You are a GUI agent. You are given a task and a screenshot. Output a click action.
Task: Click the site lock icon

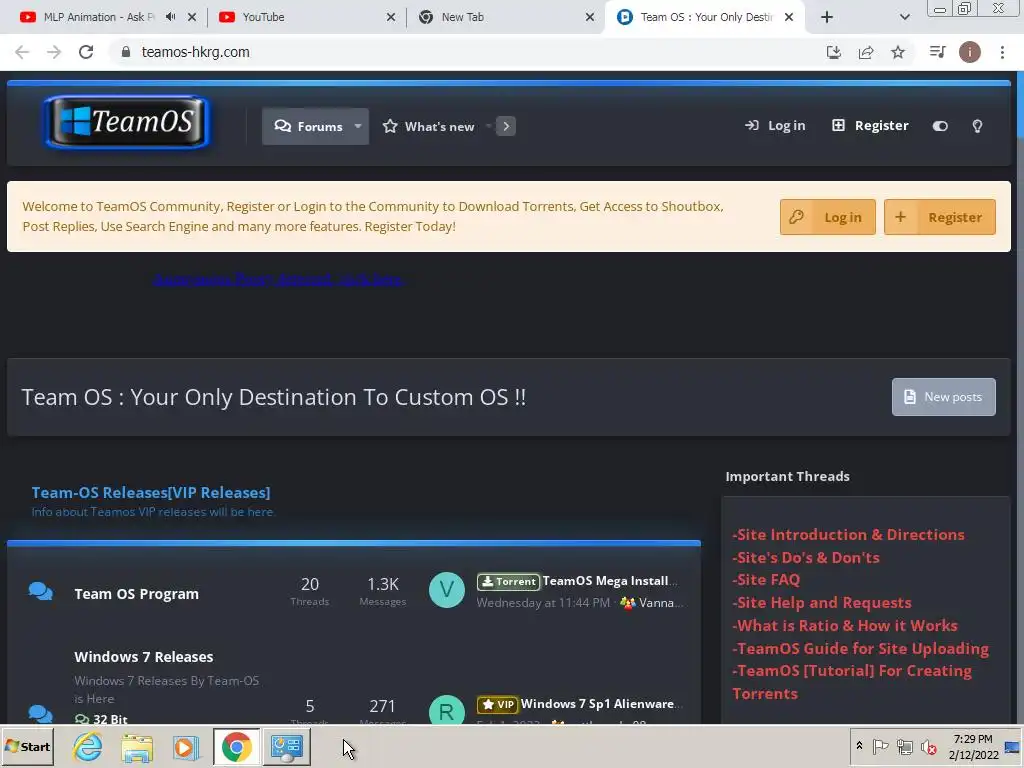point(126,52)
